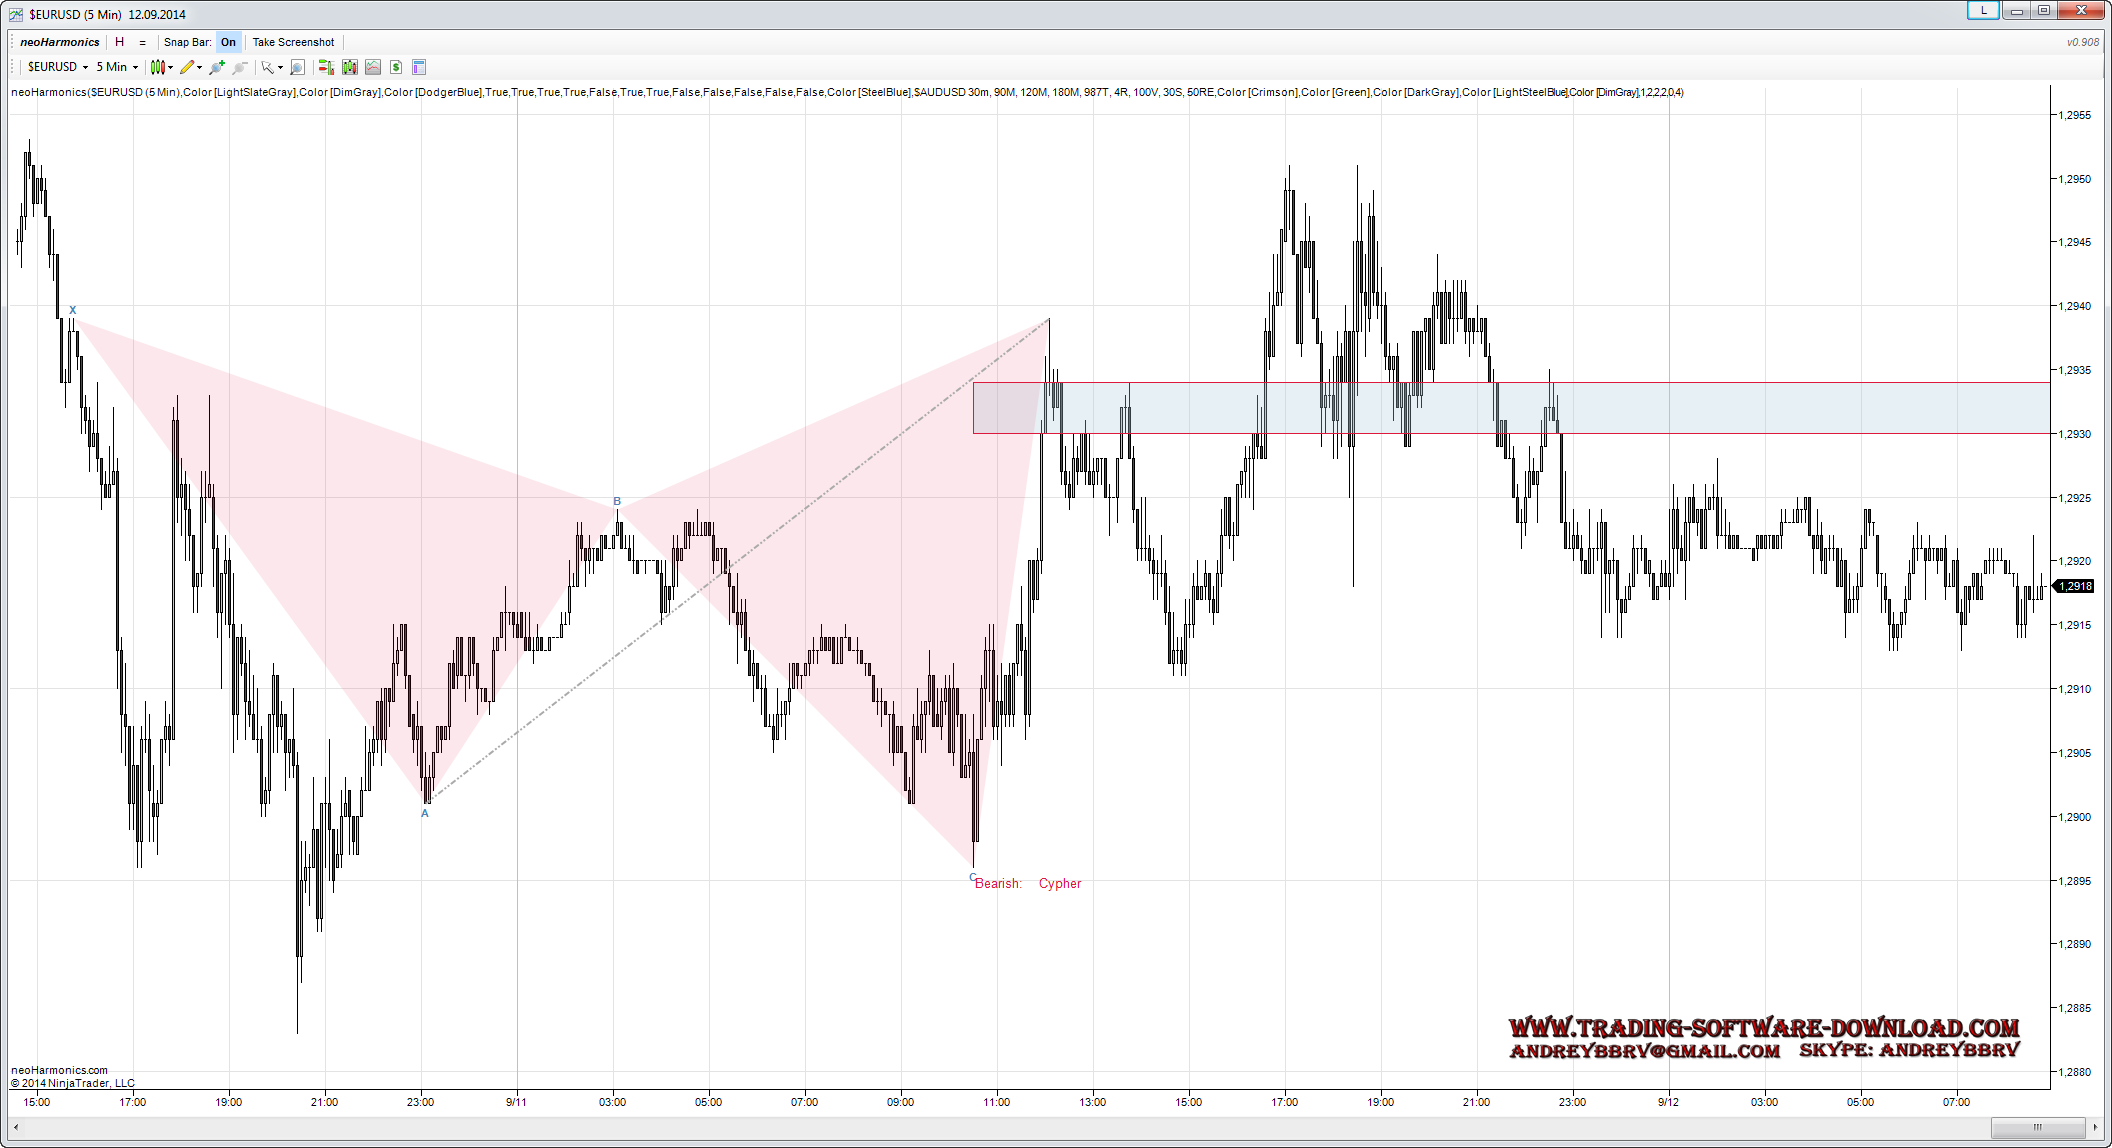Open the chart properties icon
Image resolution: width=2112 pixels, height=1148 pixels.
pos(419,67)
